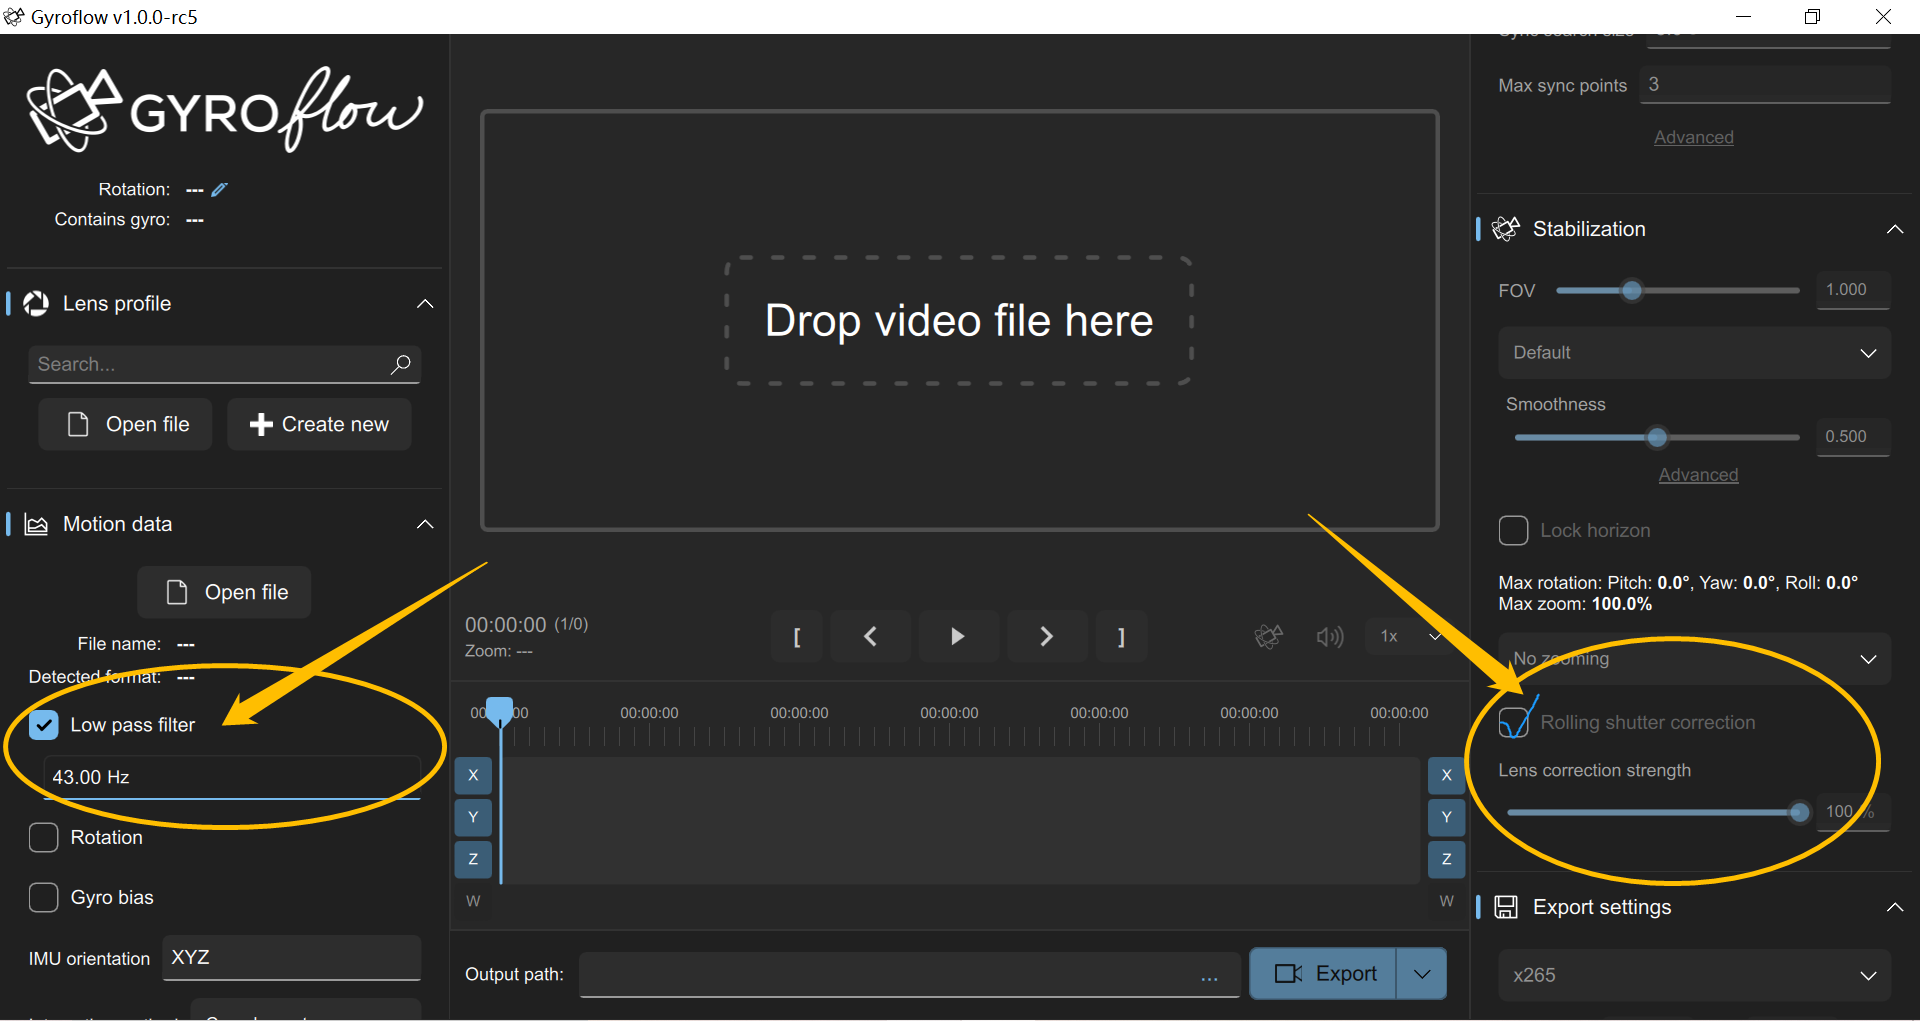Click the rotation edit pencil icon
1920x1021 pixels.
click(220, 190)
